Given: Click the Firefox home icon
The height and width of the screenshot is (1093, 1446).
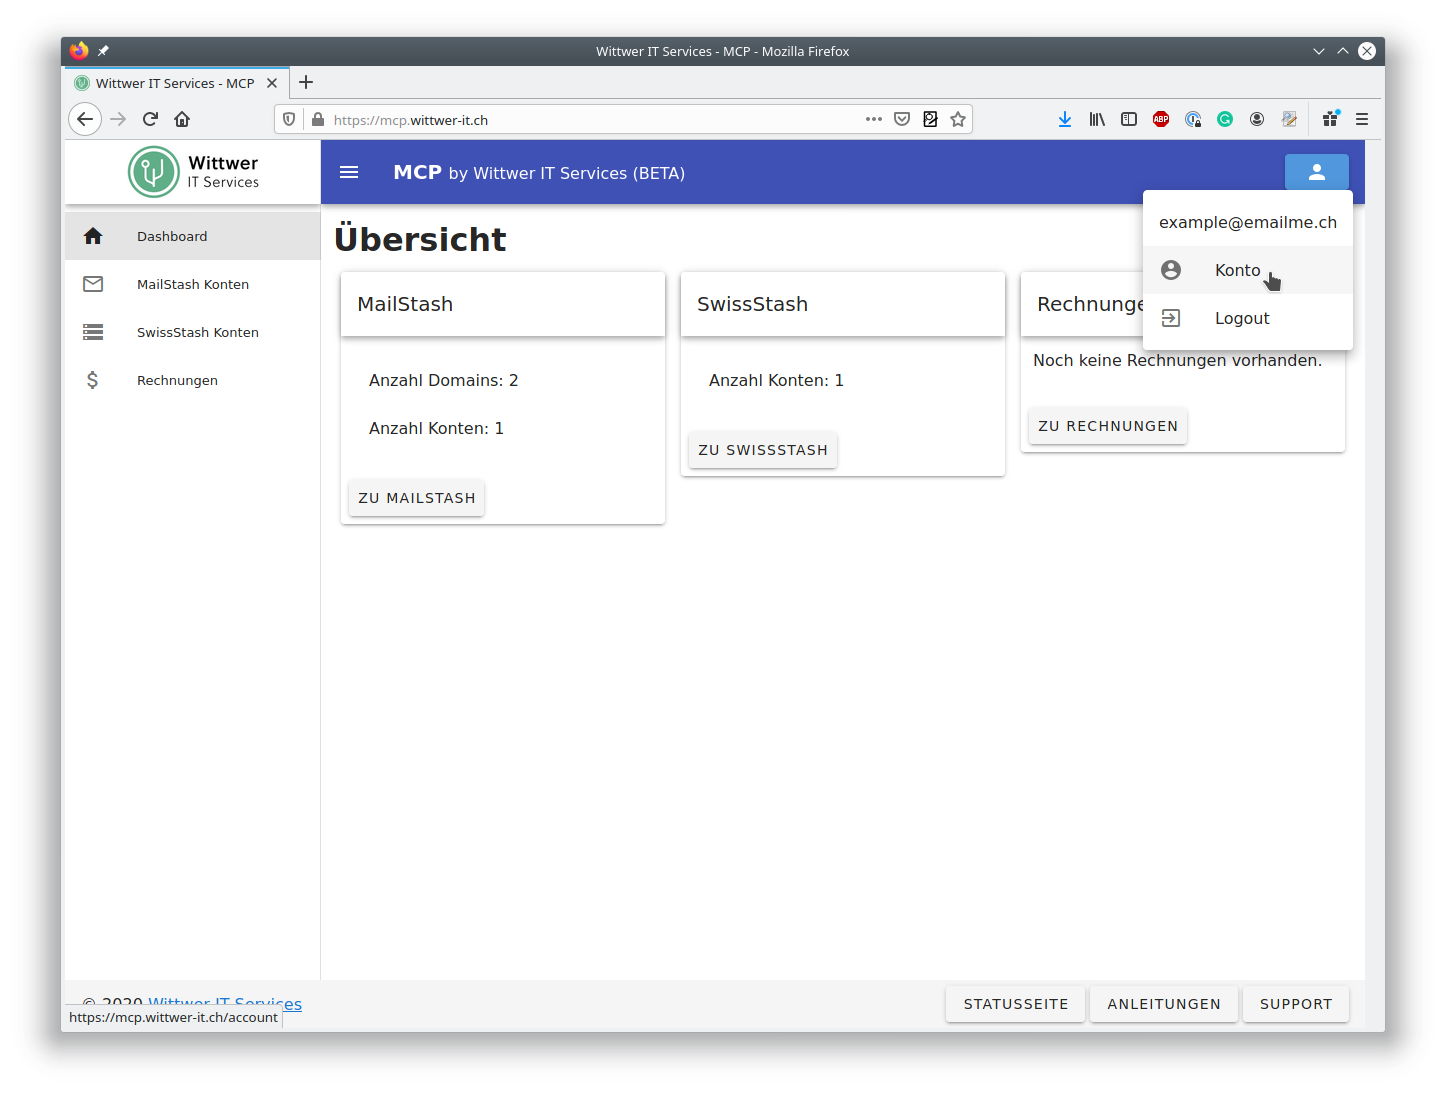Looking at the screenshot, I should point(182,119).
